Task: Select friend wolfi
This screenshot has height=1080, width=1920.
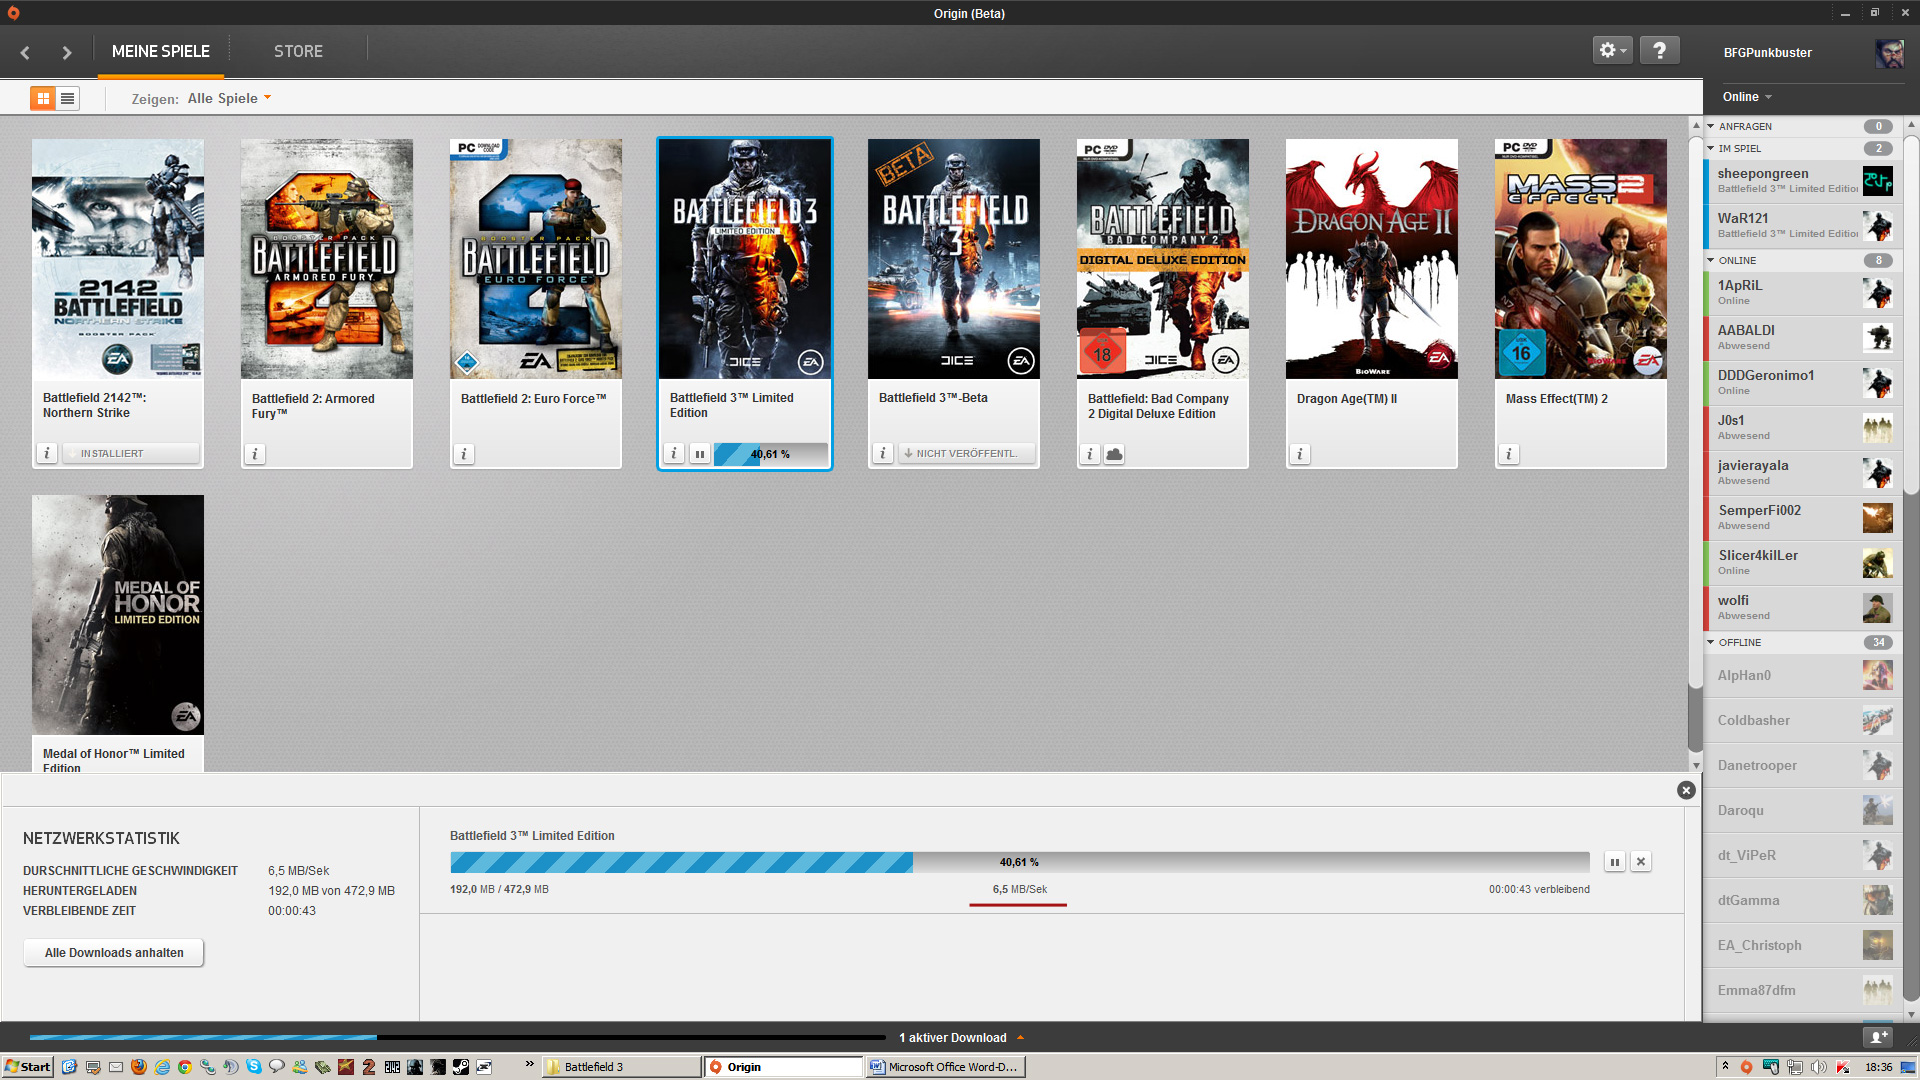Action: [x=1801, y=608]
